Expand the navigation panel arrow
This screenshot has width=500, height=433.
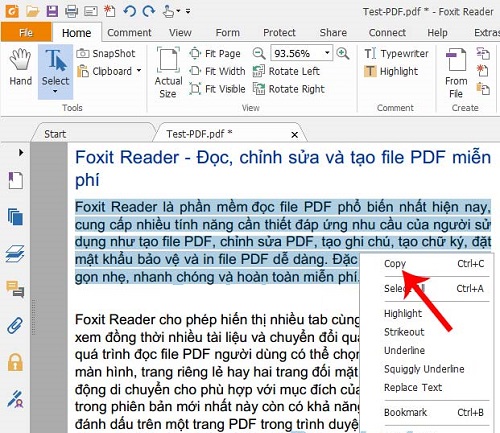pyautogui.click(x=21, y=153)
